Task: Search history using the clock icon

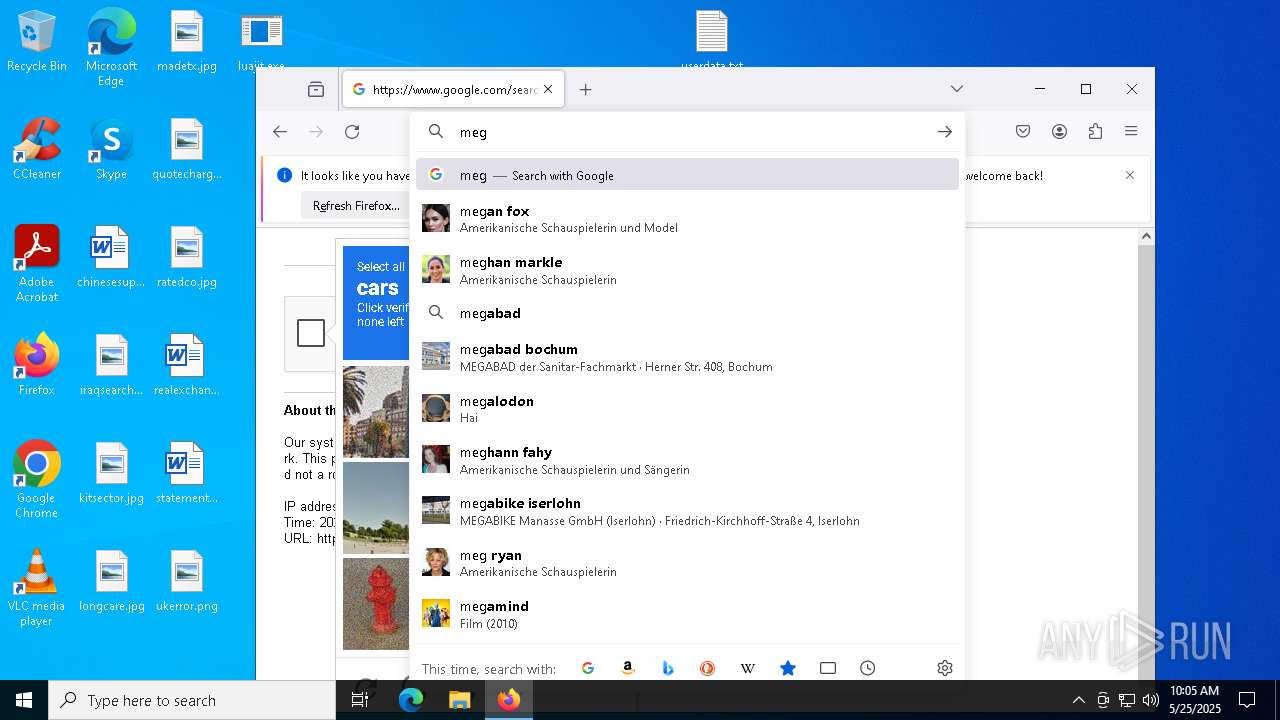Action: point(868,668)
